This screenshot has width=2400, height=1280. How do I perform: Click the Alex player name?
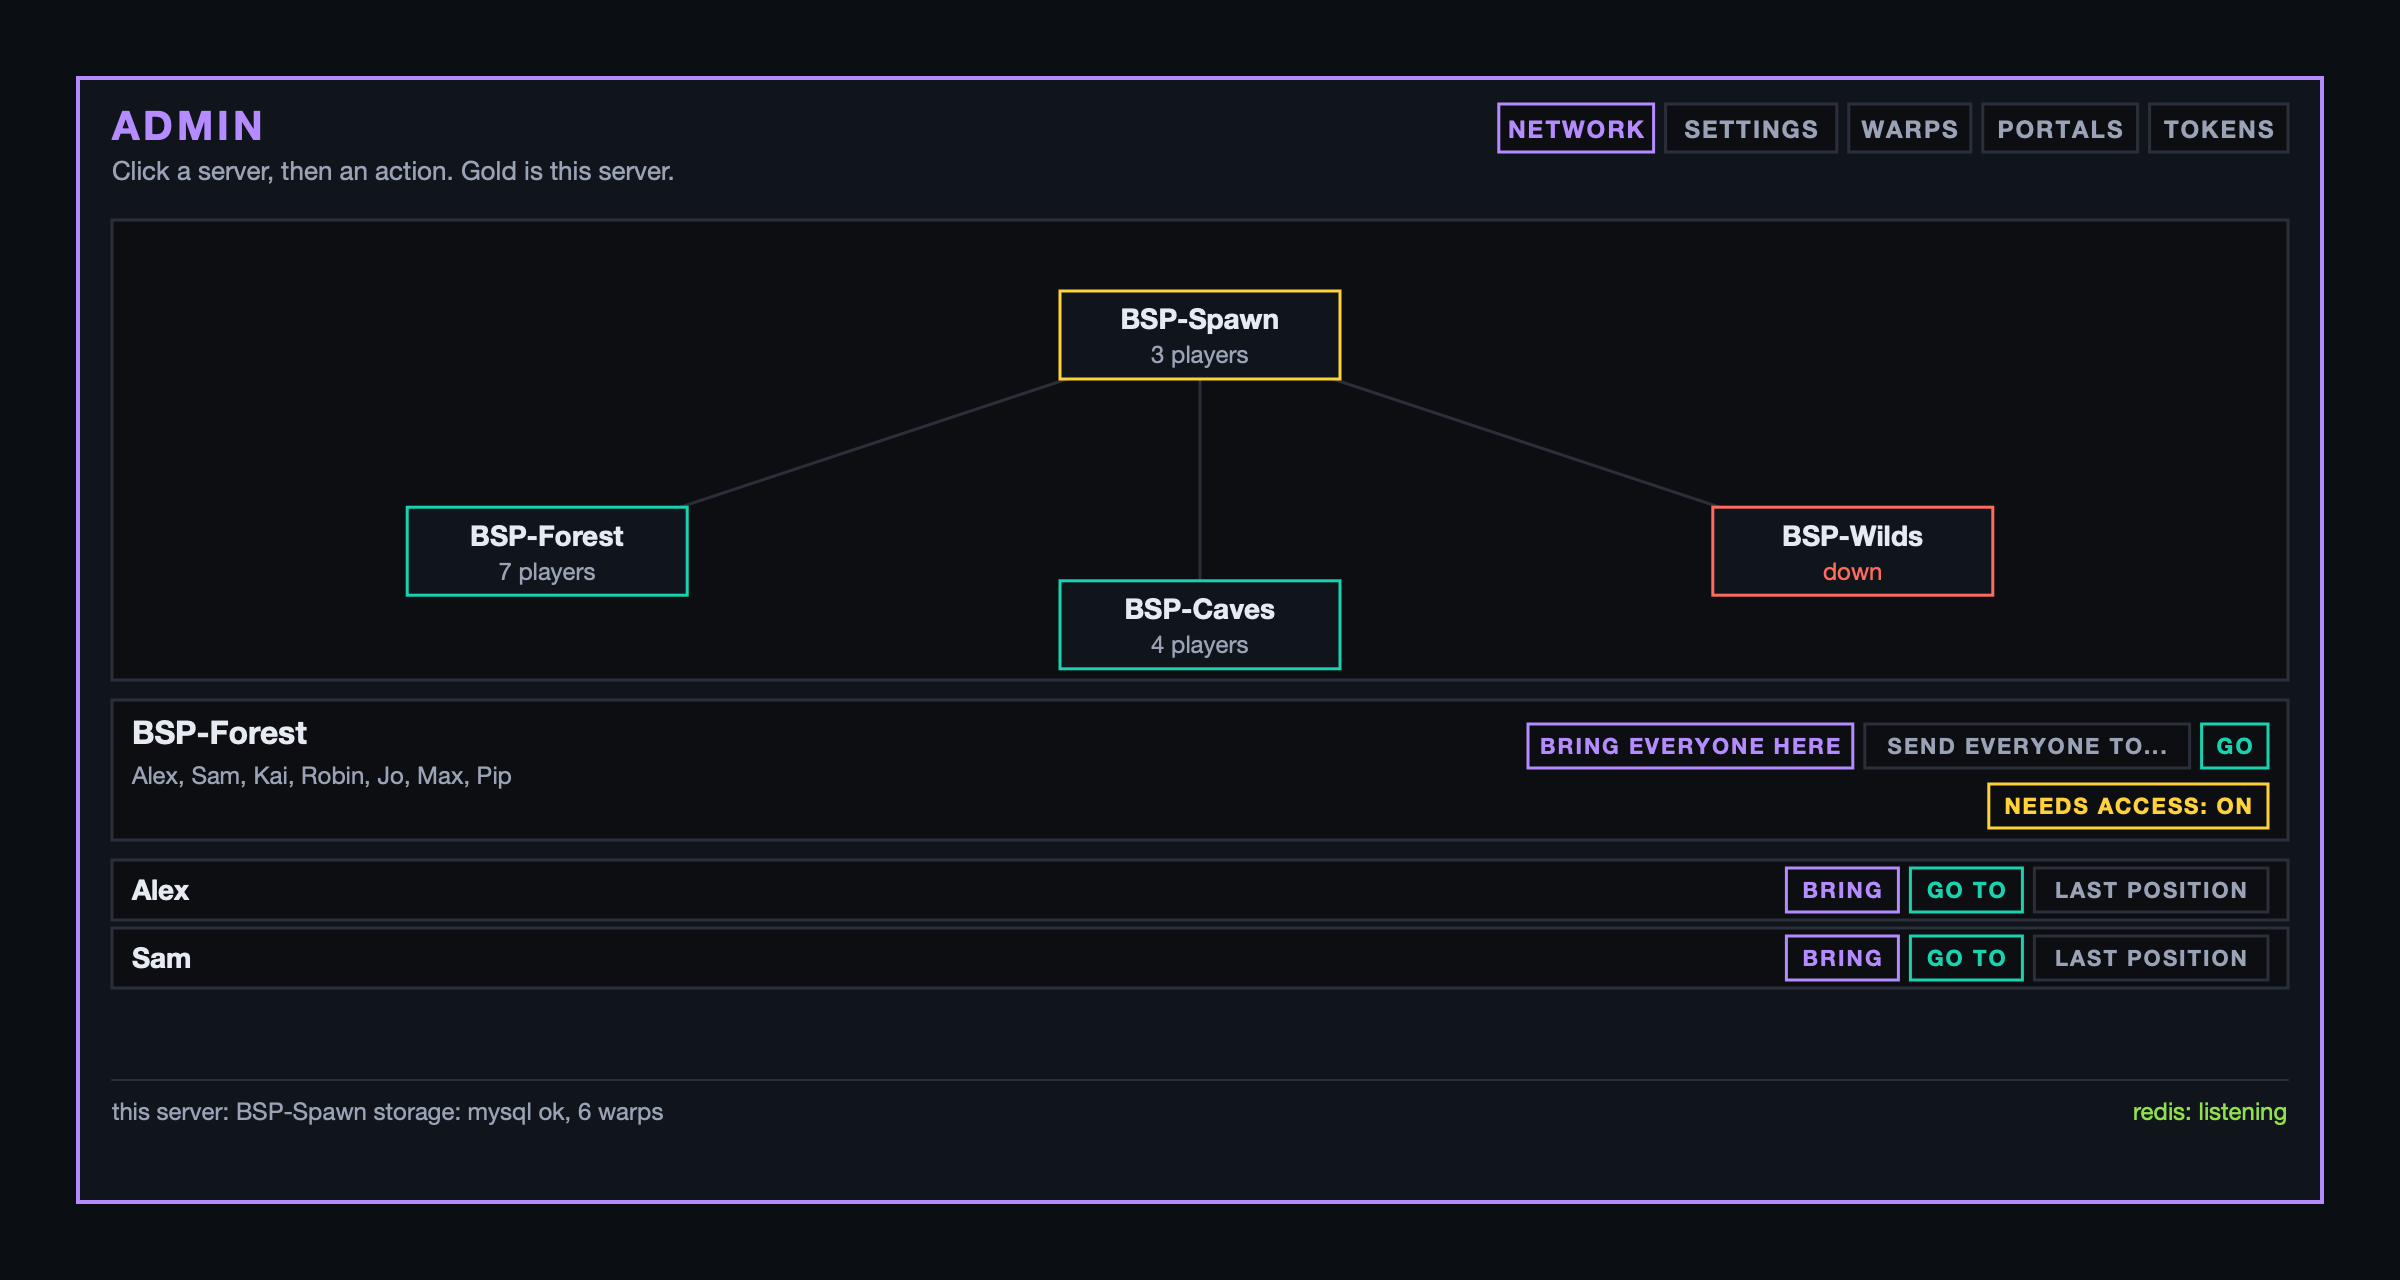click(x=160, y=890)
